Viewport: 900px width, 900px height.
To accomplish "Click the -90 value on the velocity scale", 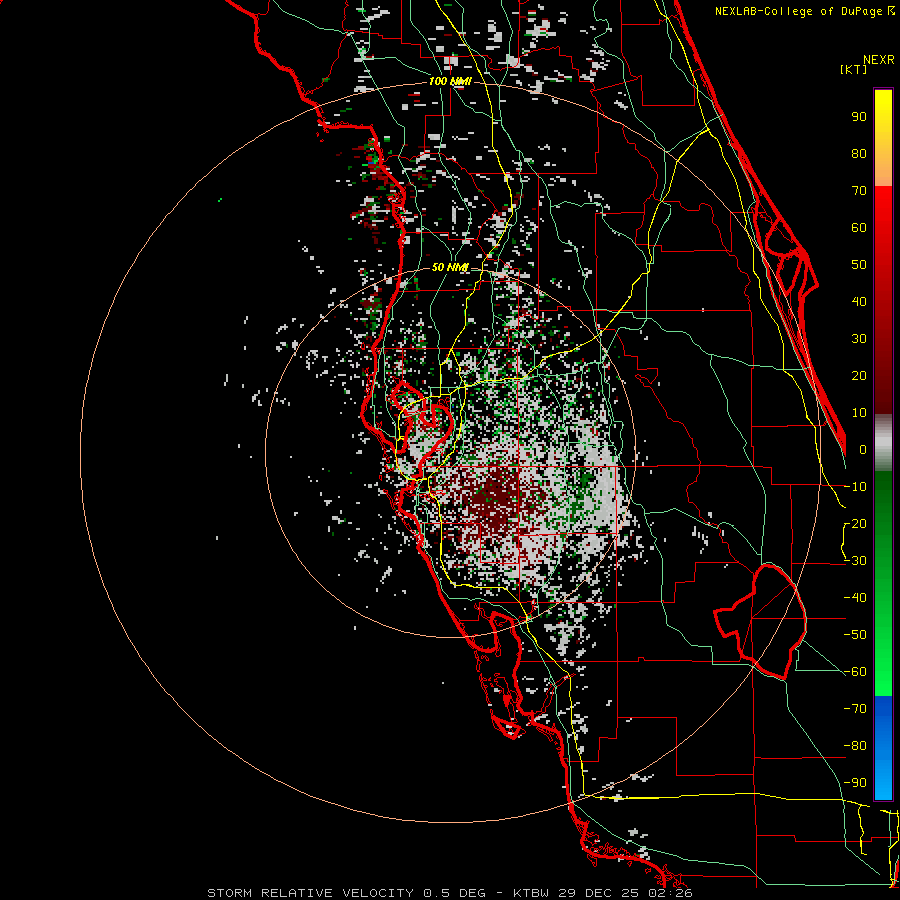I will [855, 783].
